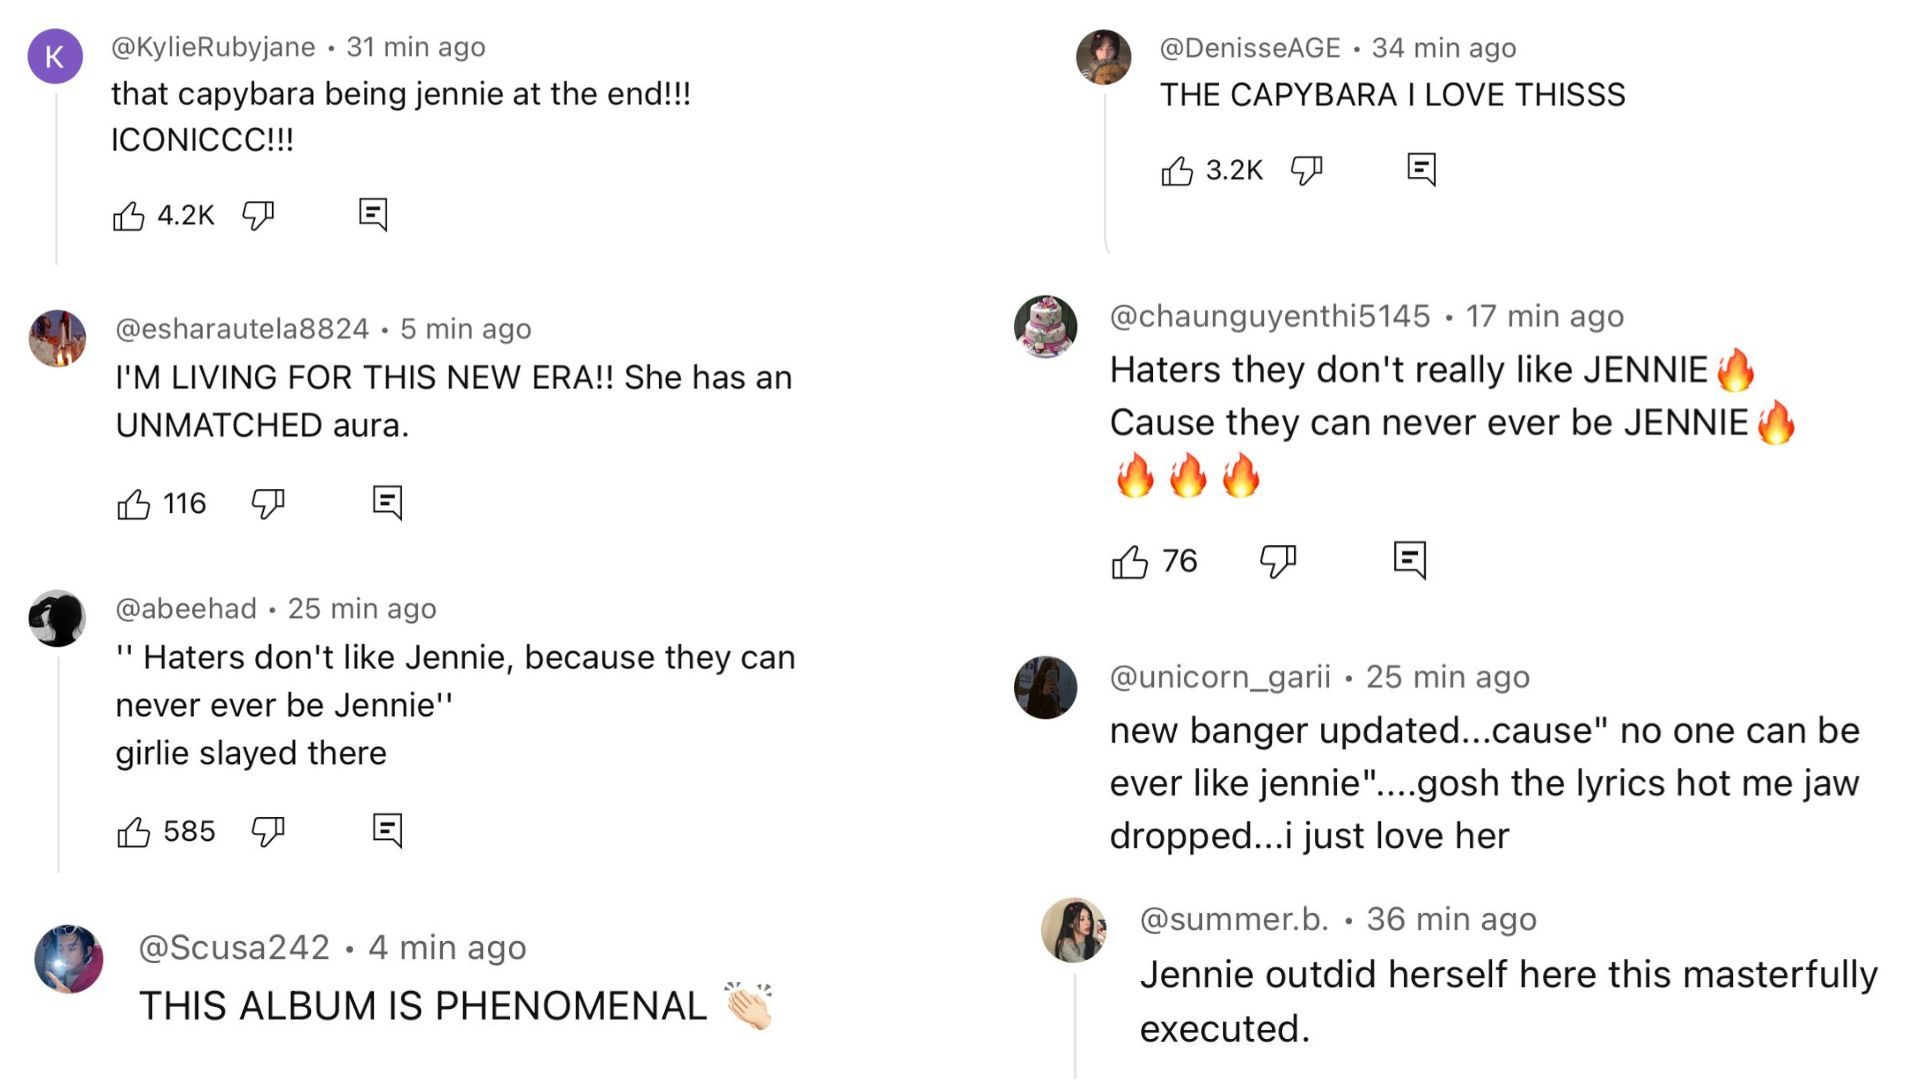This screenshot has height=1080, width=1920.
Task: Click @summer.b.'s profile picture
Action: 1074,930
